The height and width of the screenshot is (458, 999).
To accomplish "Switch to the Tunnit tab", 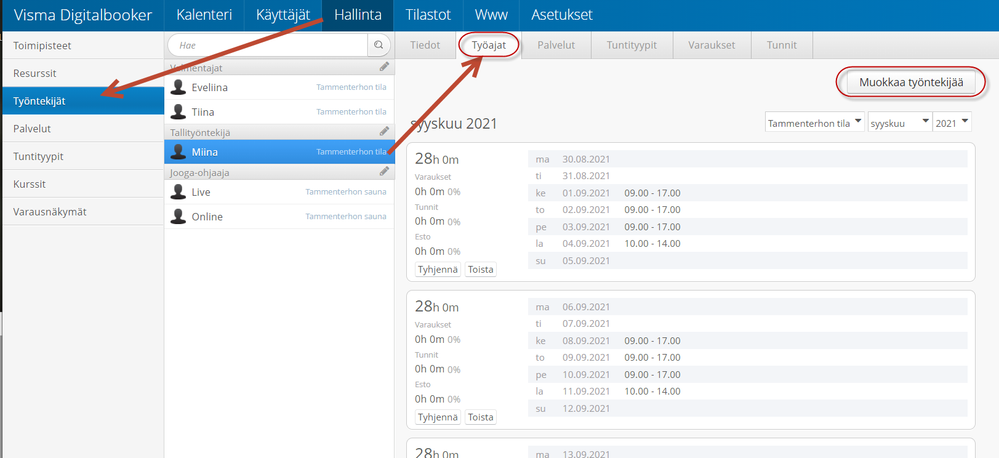I will coord(781,46).
